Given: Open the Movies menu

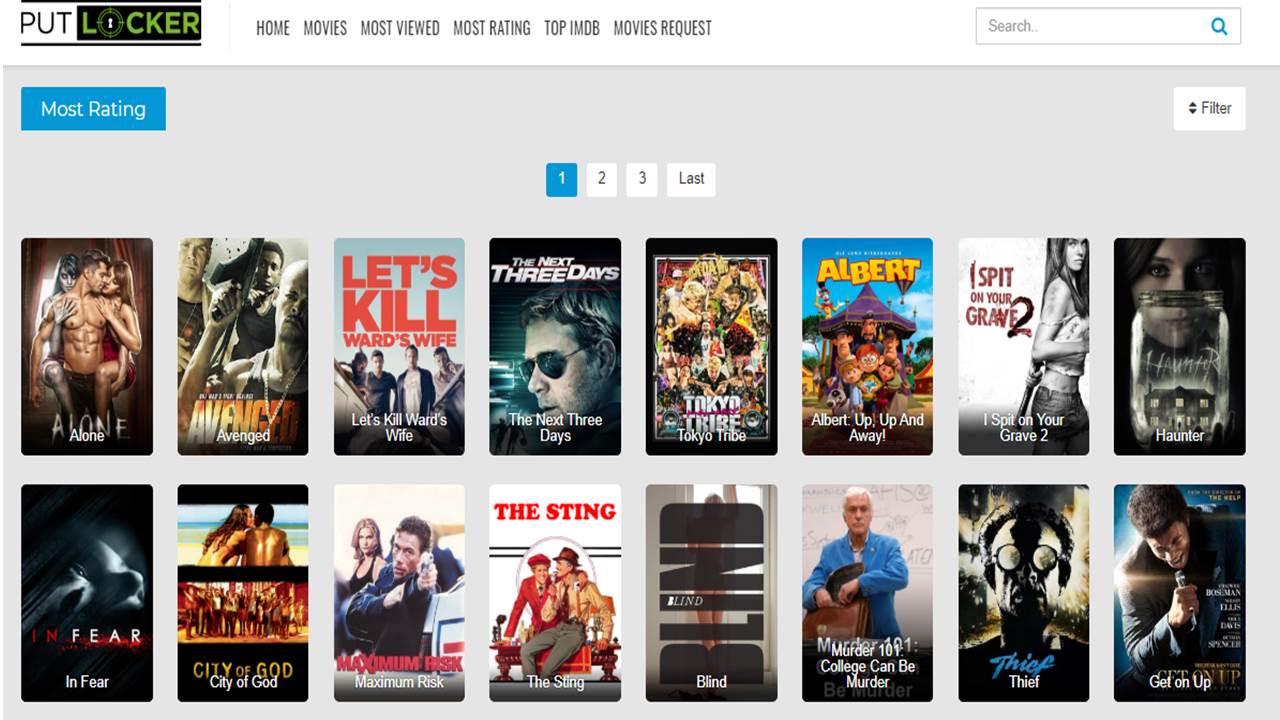Looking at the screenshot, I should click(325, 28).
